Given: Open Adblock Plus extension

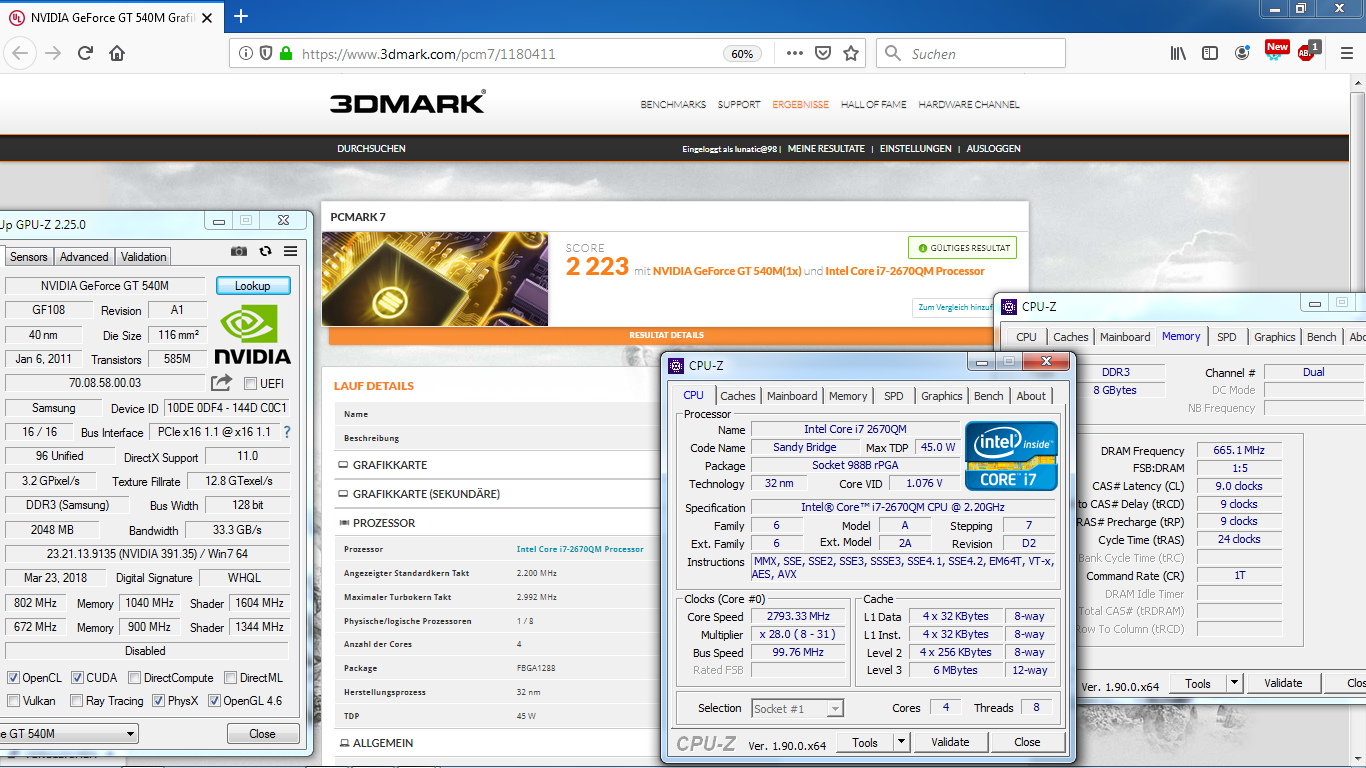Looking at the screenshot, I should [1307, 53].
